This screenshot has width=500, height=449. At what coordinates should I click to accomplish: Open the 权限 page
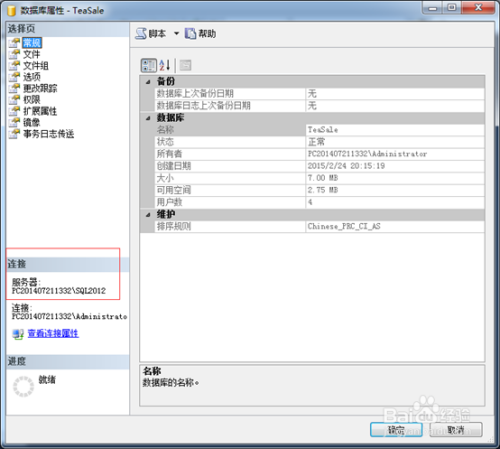32,100
